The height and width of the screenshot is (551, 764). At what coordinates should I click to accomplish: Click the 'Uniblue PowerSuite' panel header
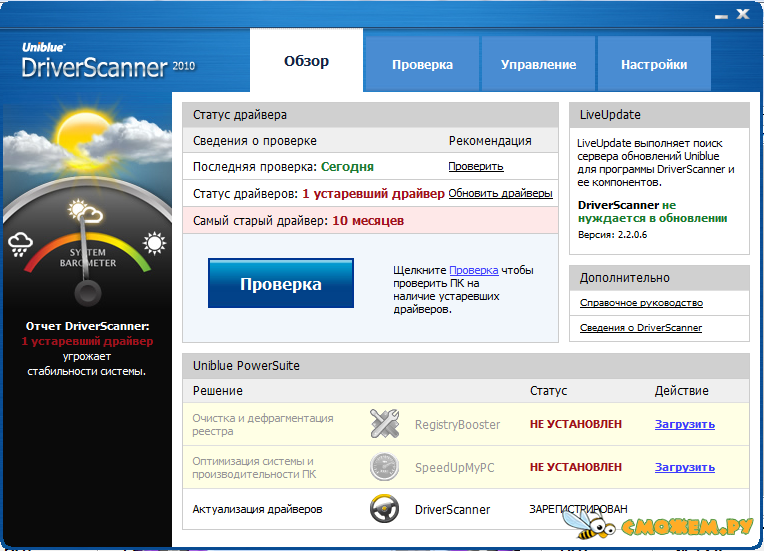[466, 366]
